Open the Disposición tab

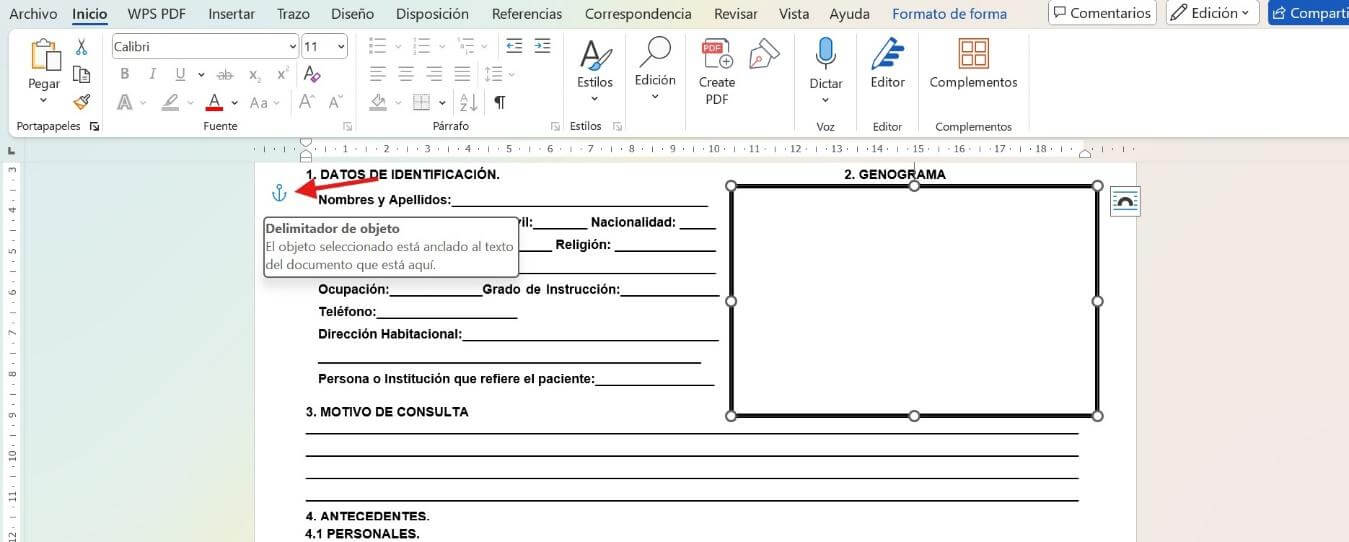tap(432, 14)
